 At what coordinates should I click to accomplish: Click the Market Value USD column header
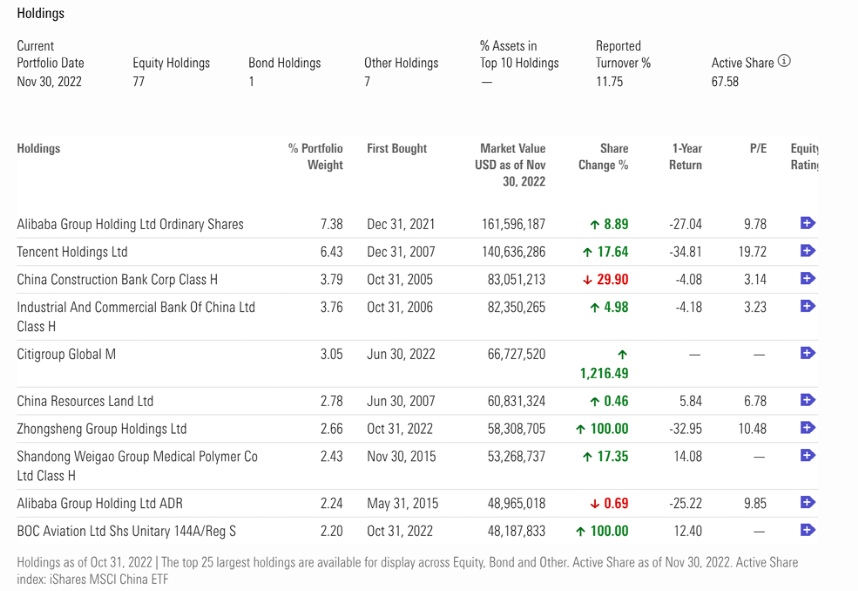510,165
